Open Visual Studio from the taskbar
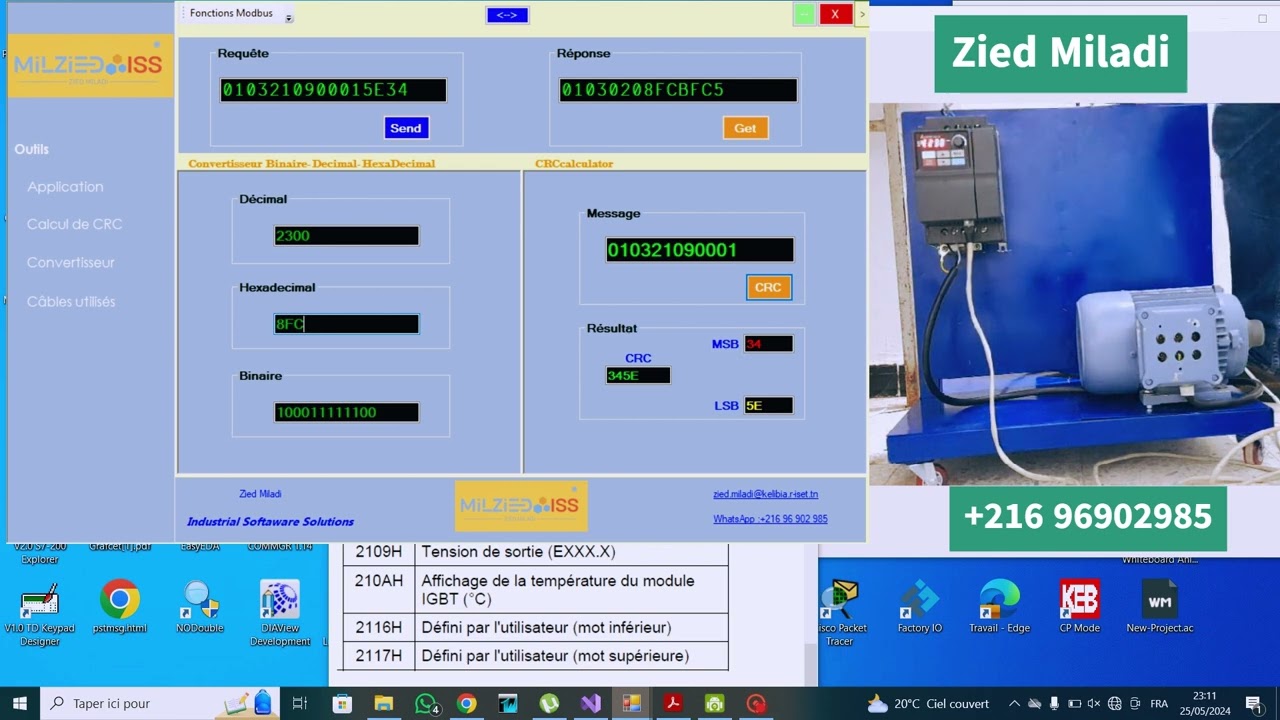The width and height of the screenshot is (1280, 720). [591, 703]
